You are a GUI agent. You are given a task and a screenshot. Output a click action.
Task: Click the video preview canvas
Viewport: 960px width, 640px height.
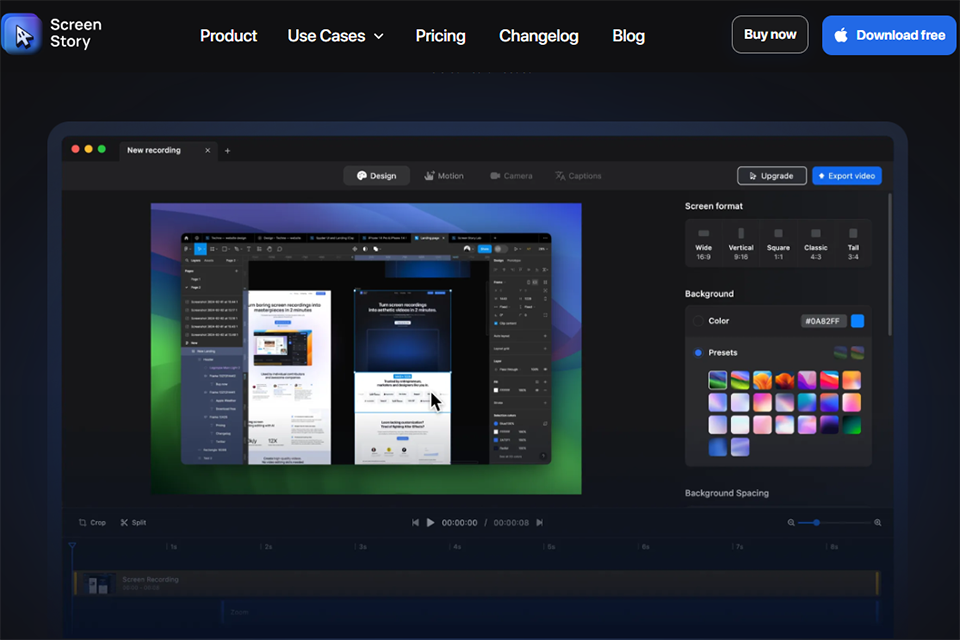click(366, 348)
